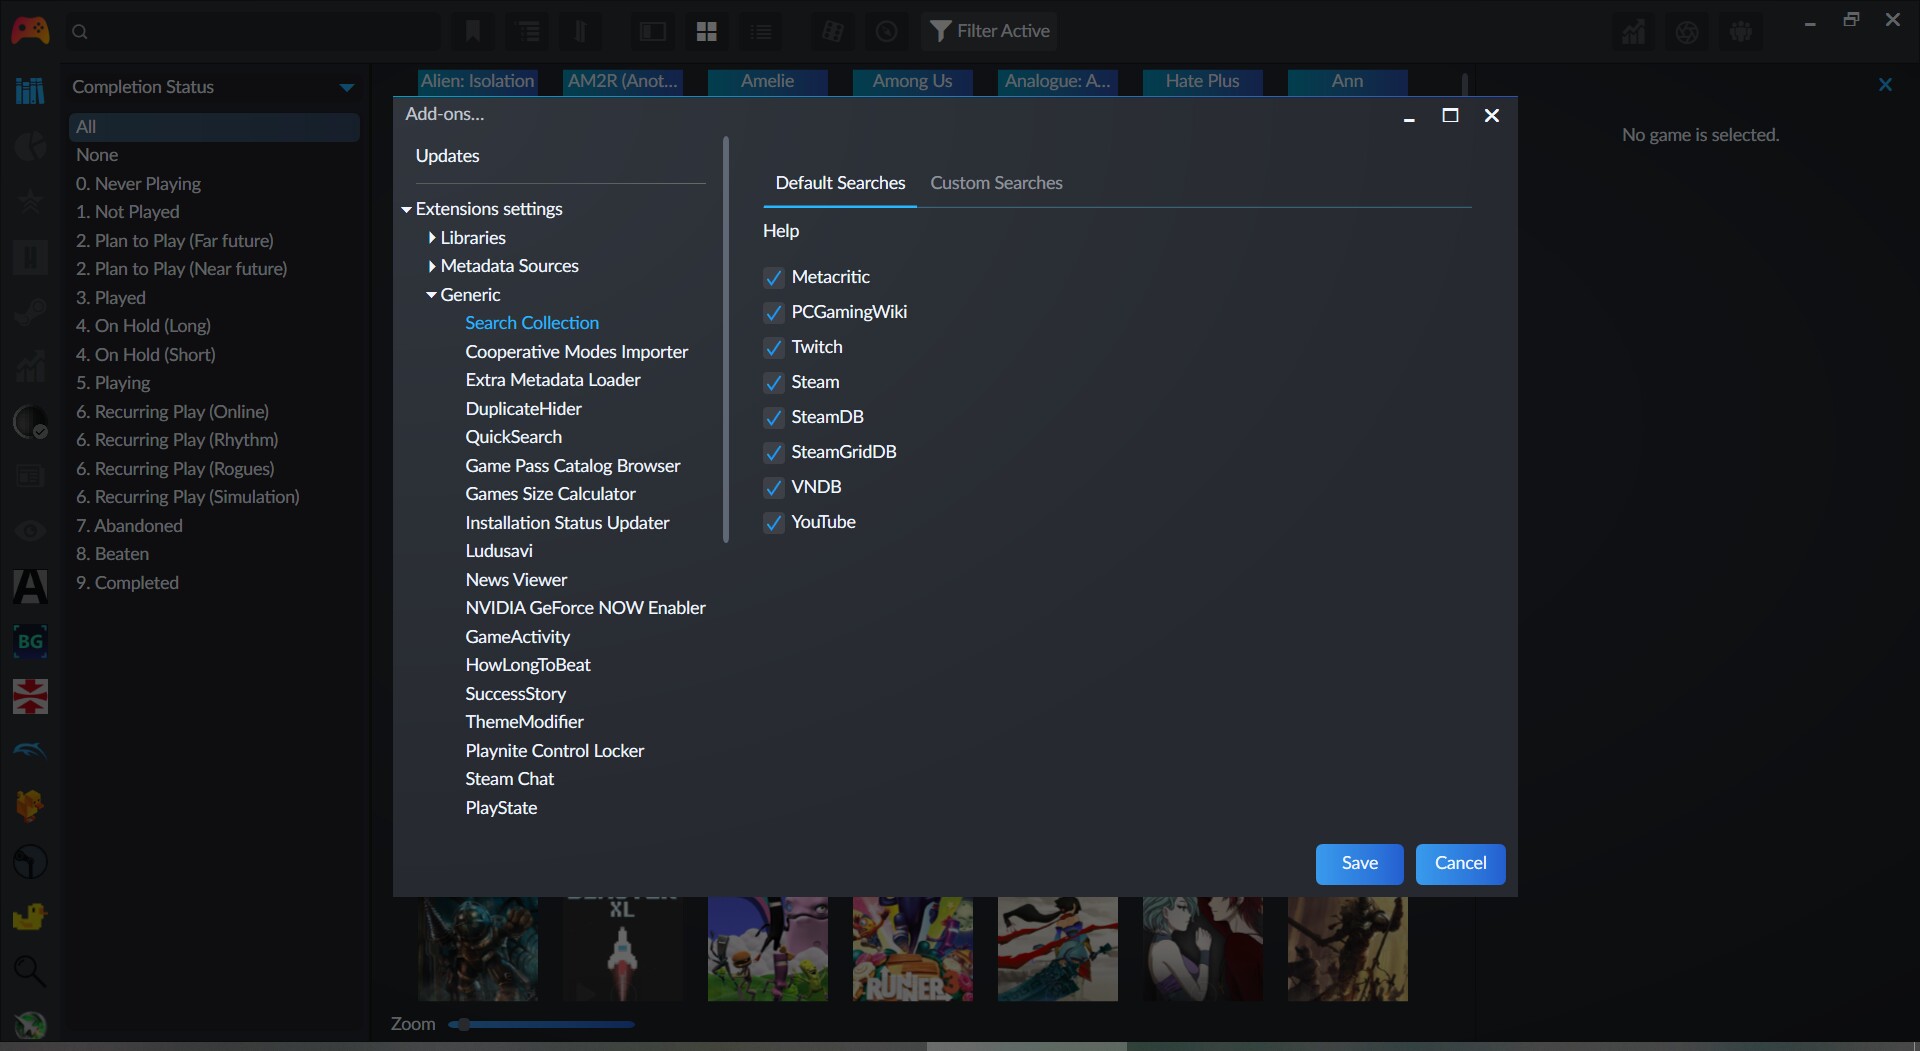Click the magnifying glass sidebar icon

[30, 970]
